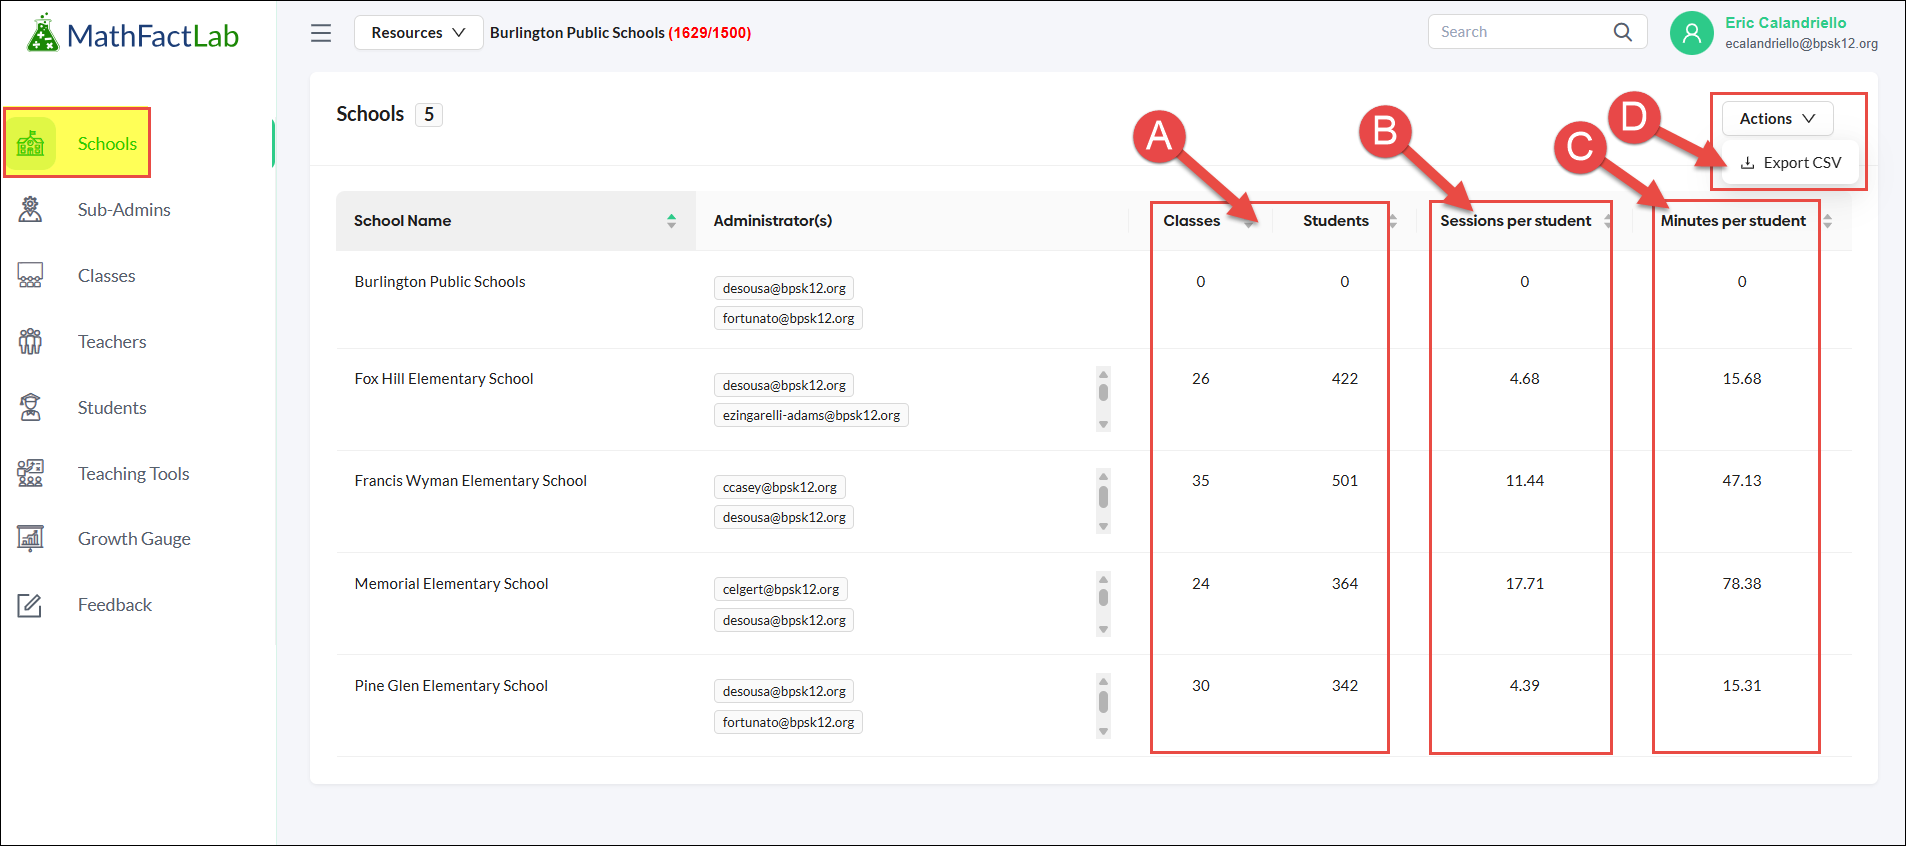Go to Teachers menu item
This screenshot has width=1906, height=846.
[x=112, y=342]
